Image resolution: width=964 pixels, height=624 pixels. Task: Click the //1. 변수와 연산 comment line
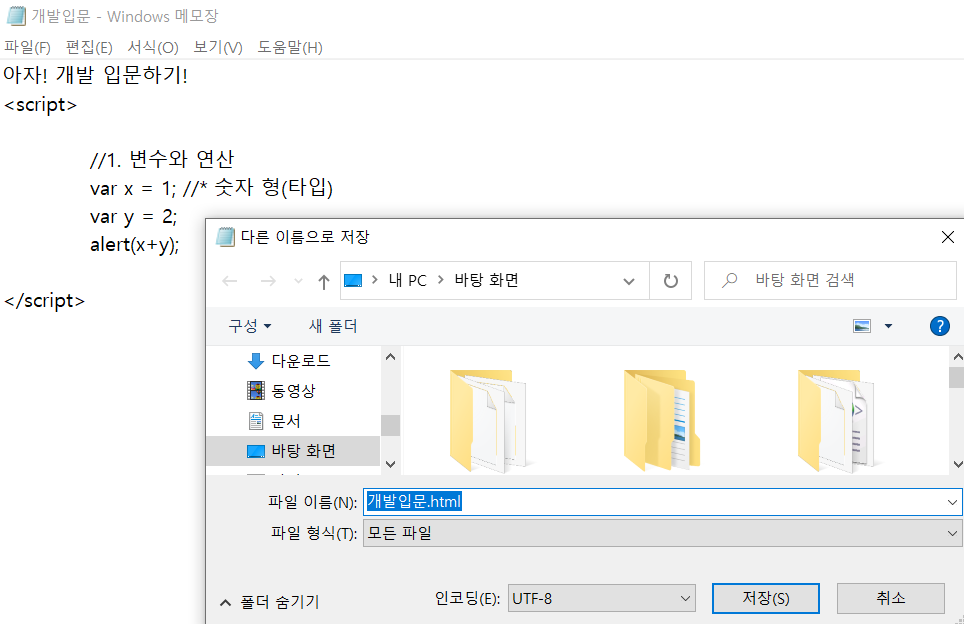tap(162, 160)
